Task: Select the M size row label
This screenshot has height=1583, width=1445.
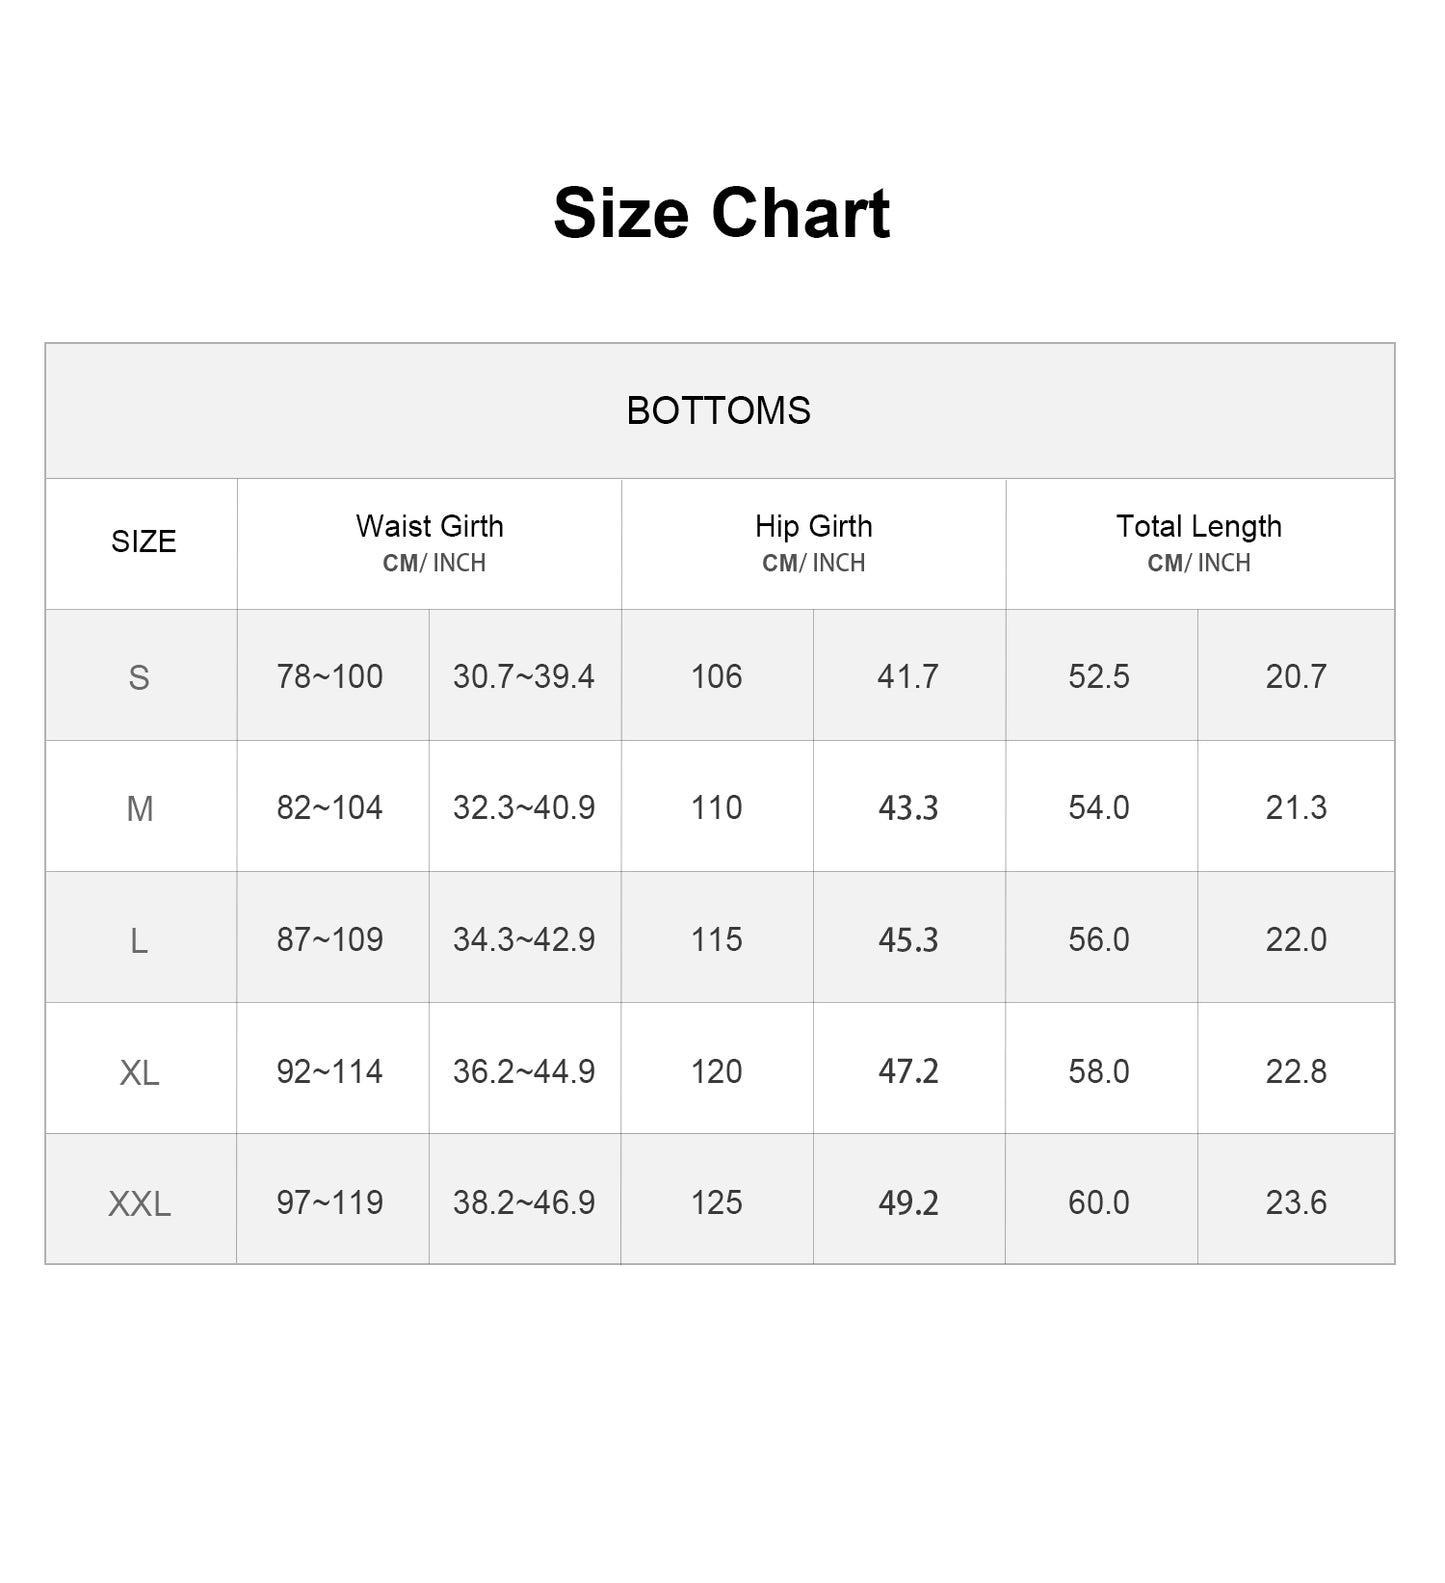Action: pos(140,809)
